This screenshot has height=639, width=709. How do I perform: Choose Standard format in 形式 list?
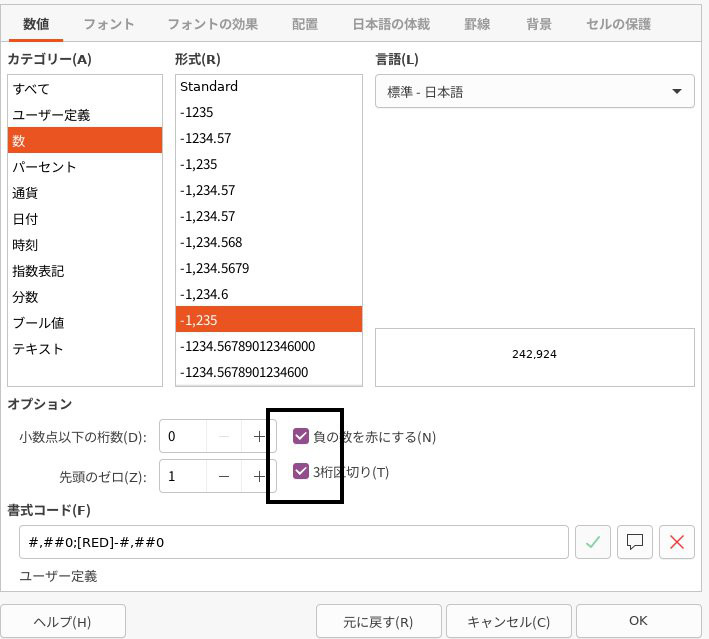(x=209, y=87)
